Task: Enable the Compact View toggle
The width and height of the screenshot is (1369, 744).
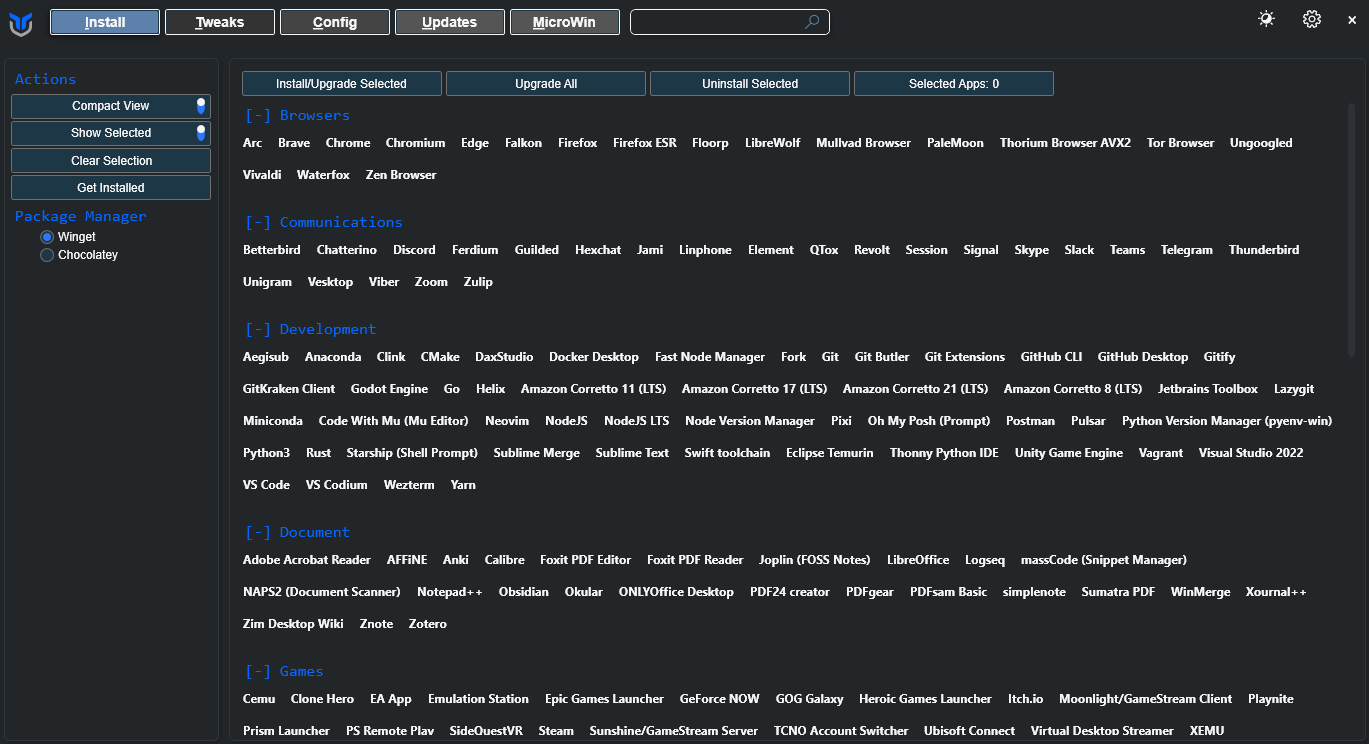Action: [x=201, y=106]
